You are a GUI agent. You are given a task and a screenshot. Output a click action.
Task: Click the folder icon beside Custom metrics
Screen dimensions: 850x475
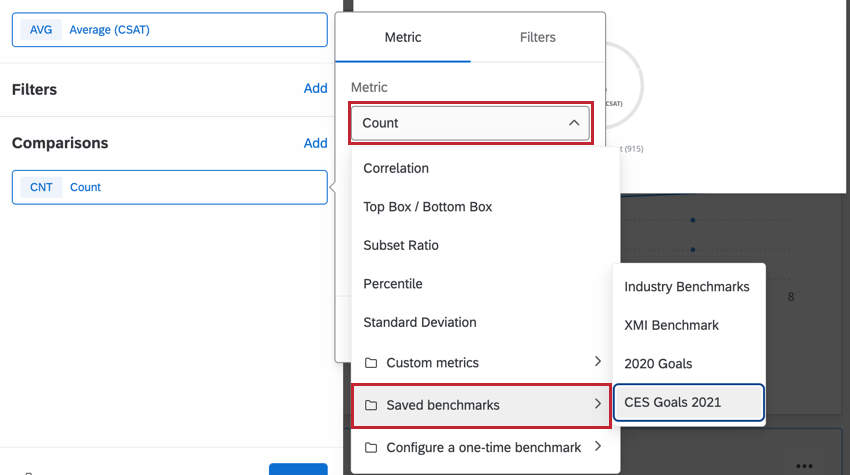[x=371, y=363]
